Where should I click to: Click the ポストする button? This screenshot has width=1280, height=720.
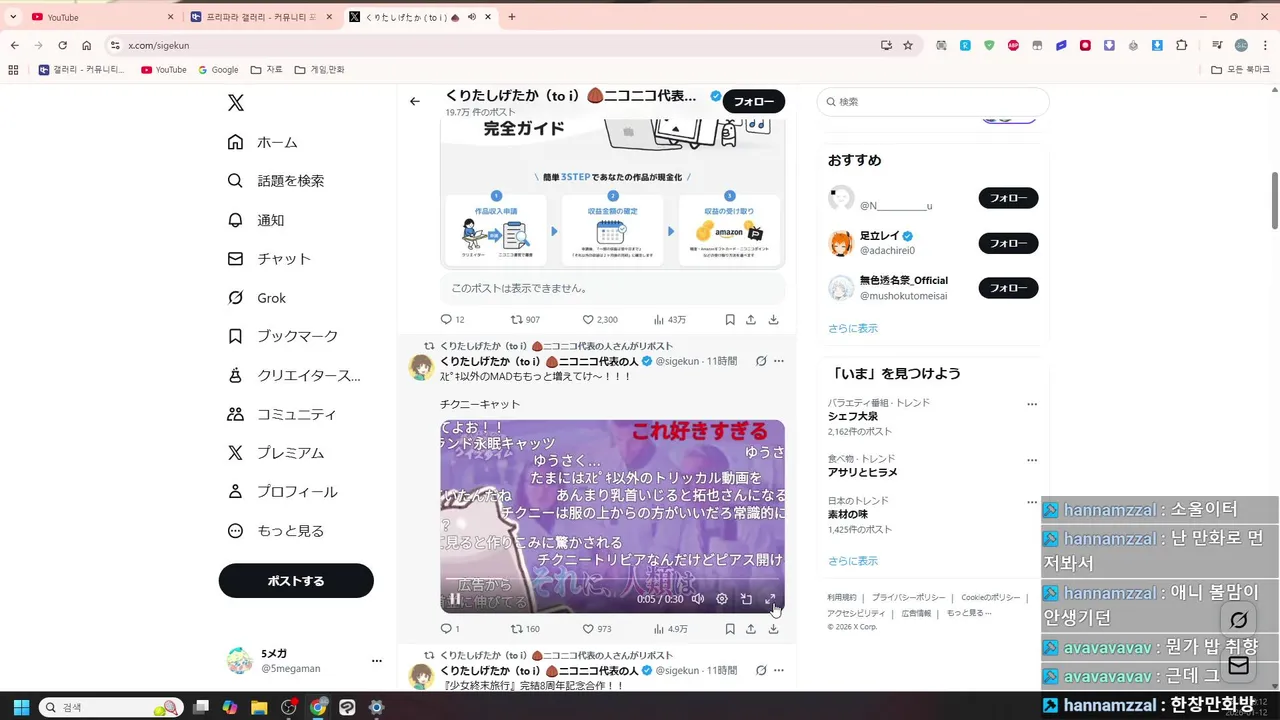[296, 581]
